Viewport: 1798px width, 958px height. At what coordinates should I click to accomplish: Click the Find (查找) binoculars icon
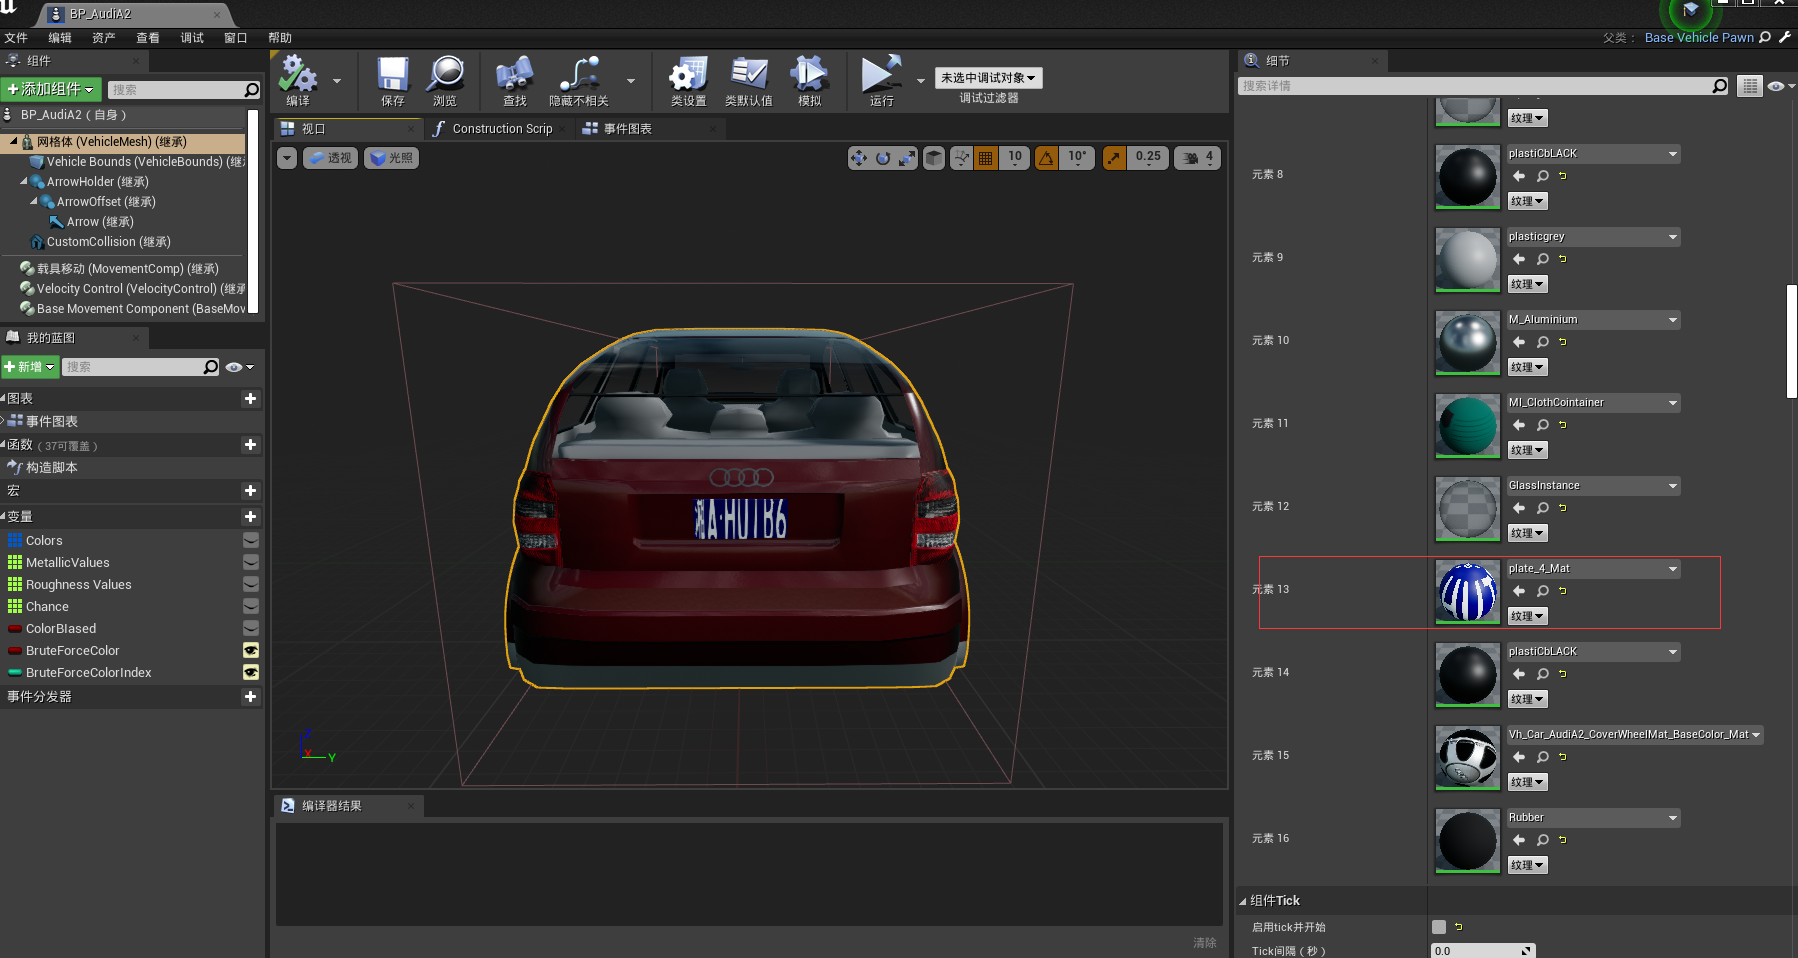pos(514,76)
